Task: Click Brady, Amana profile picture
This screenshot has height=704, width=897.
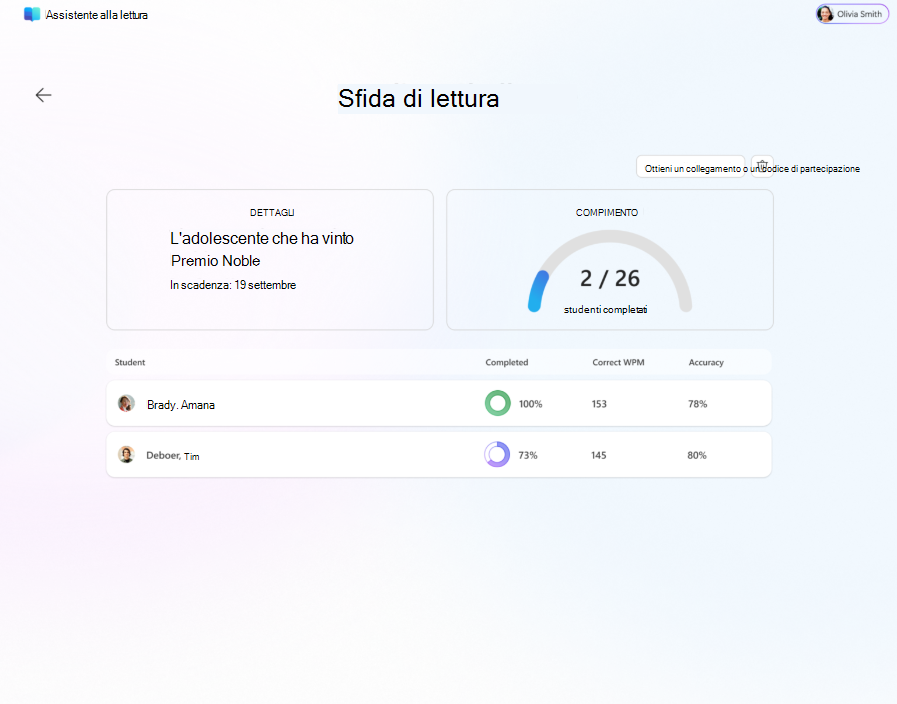Action: (x=126, y=403)
